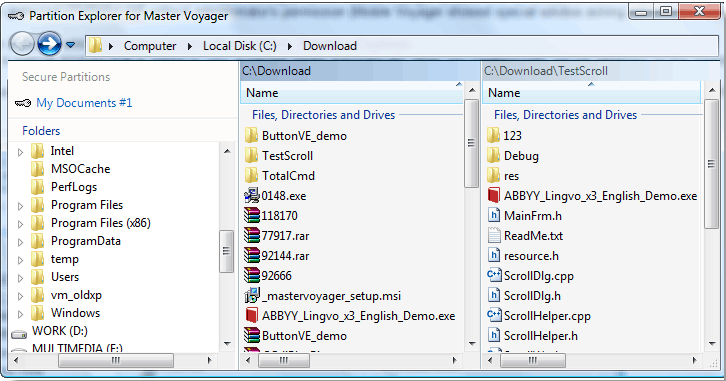Click the forward navigation arrow button
Image resolution: width=726 pixels, height=381 pixels.
49,44
